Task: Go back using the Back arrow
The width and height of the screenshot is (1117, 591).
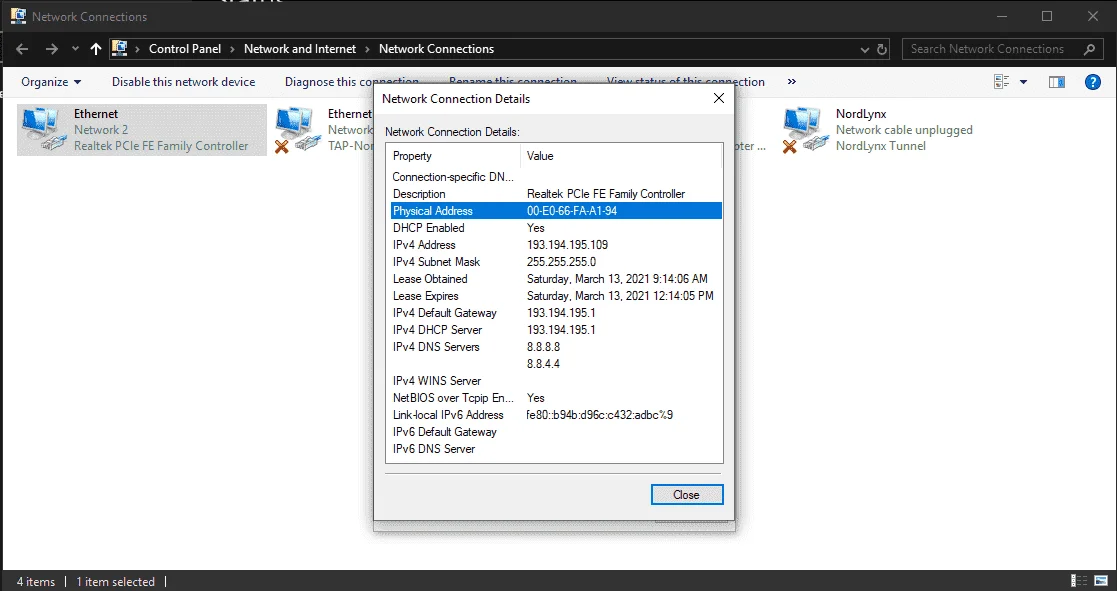Action: 22,49
